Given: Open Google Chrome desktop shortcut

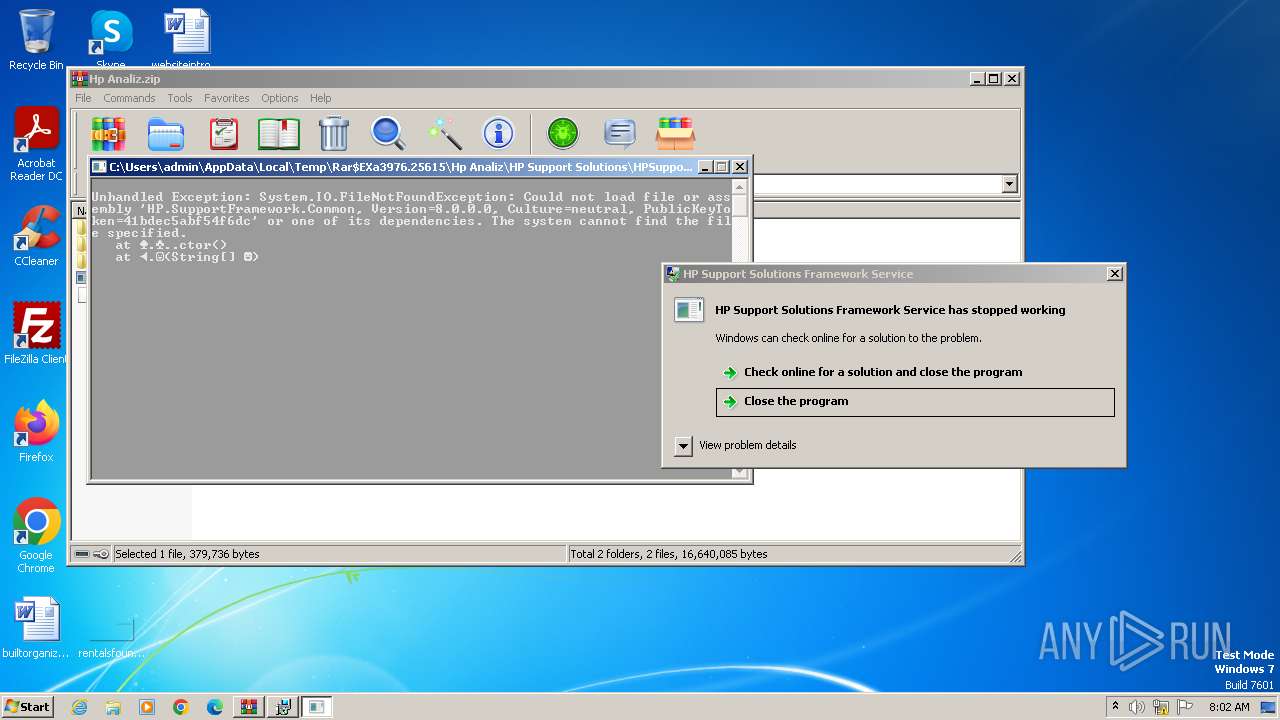Looking at the screenshot, I should (x=36, y=536).
